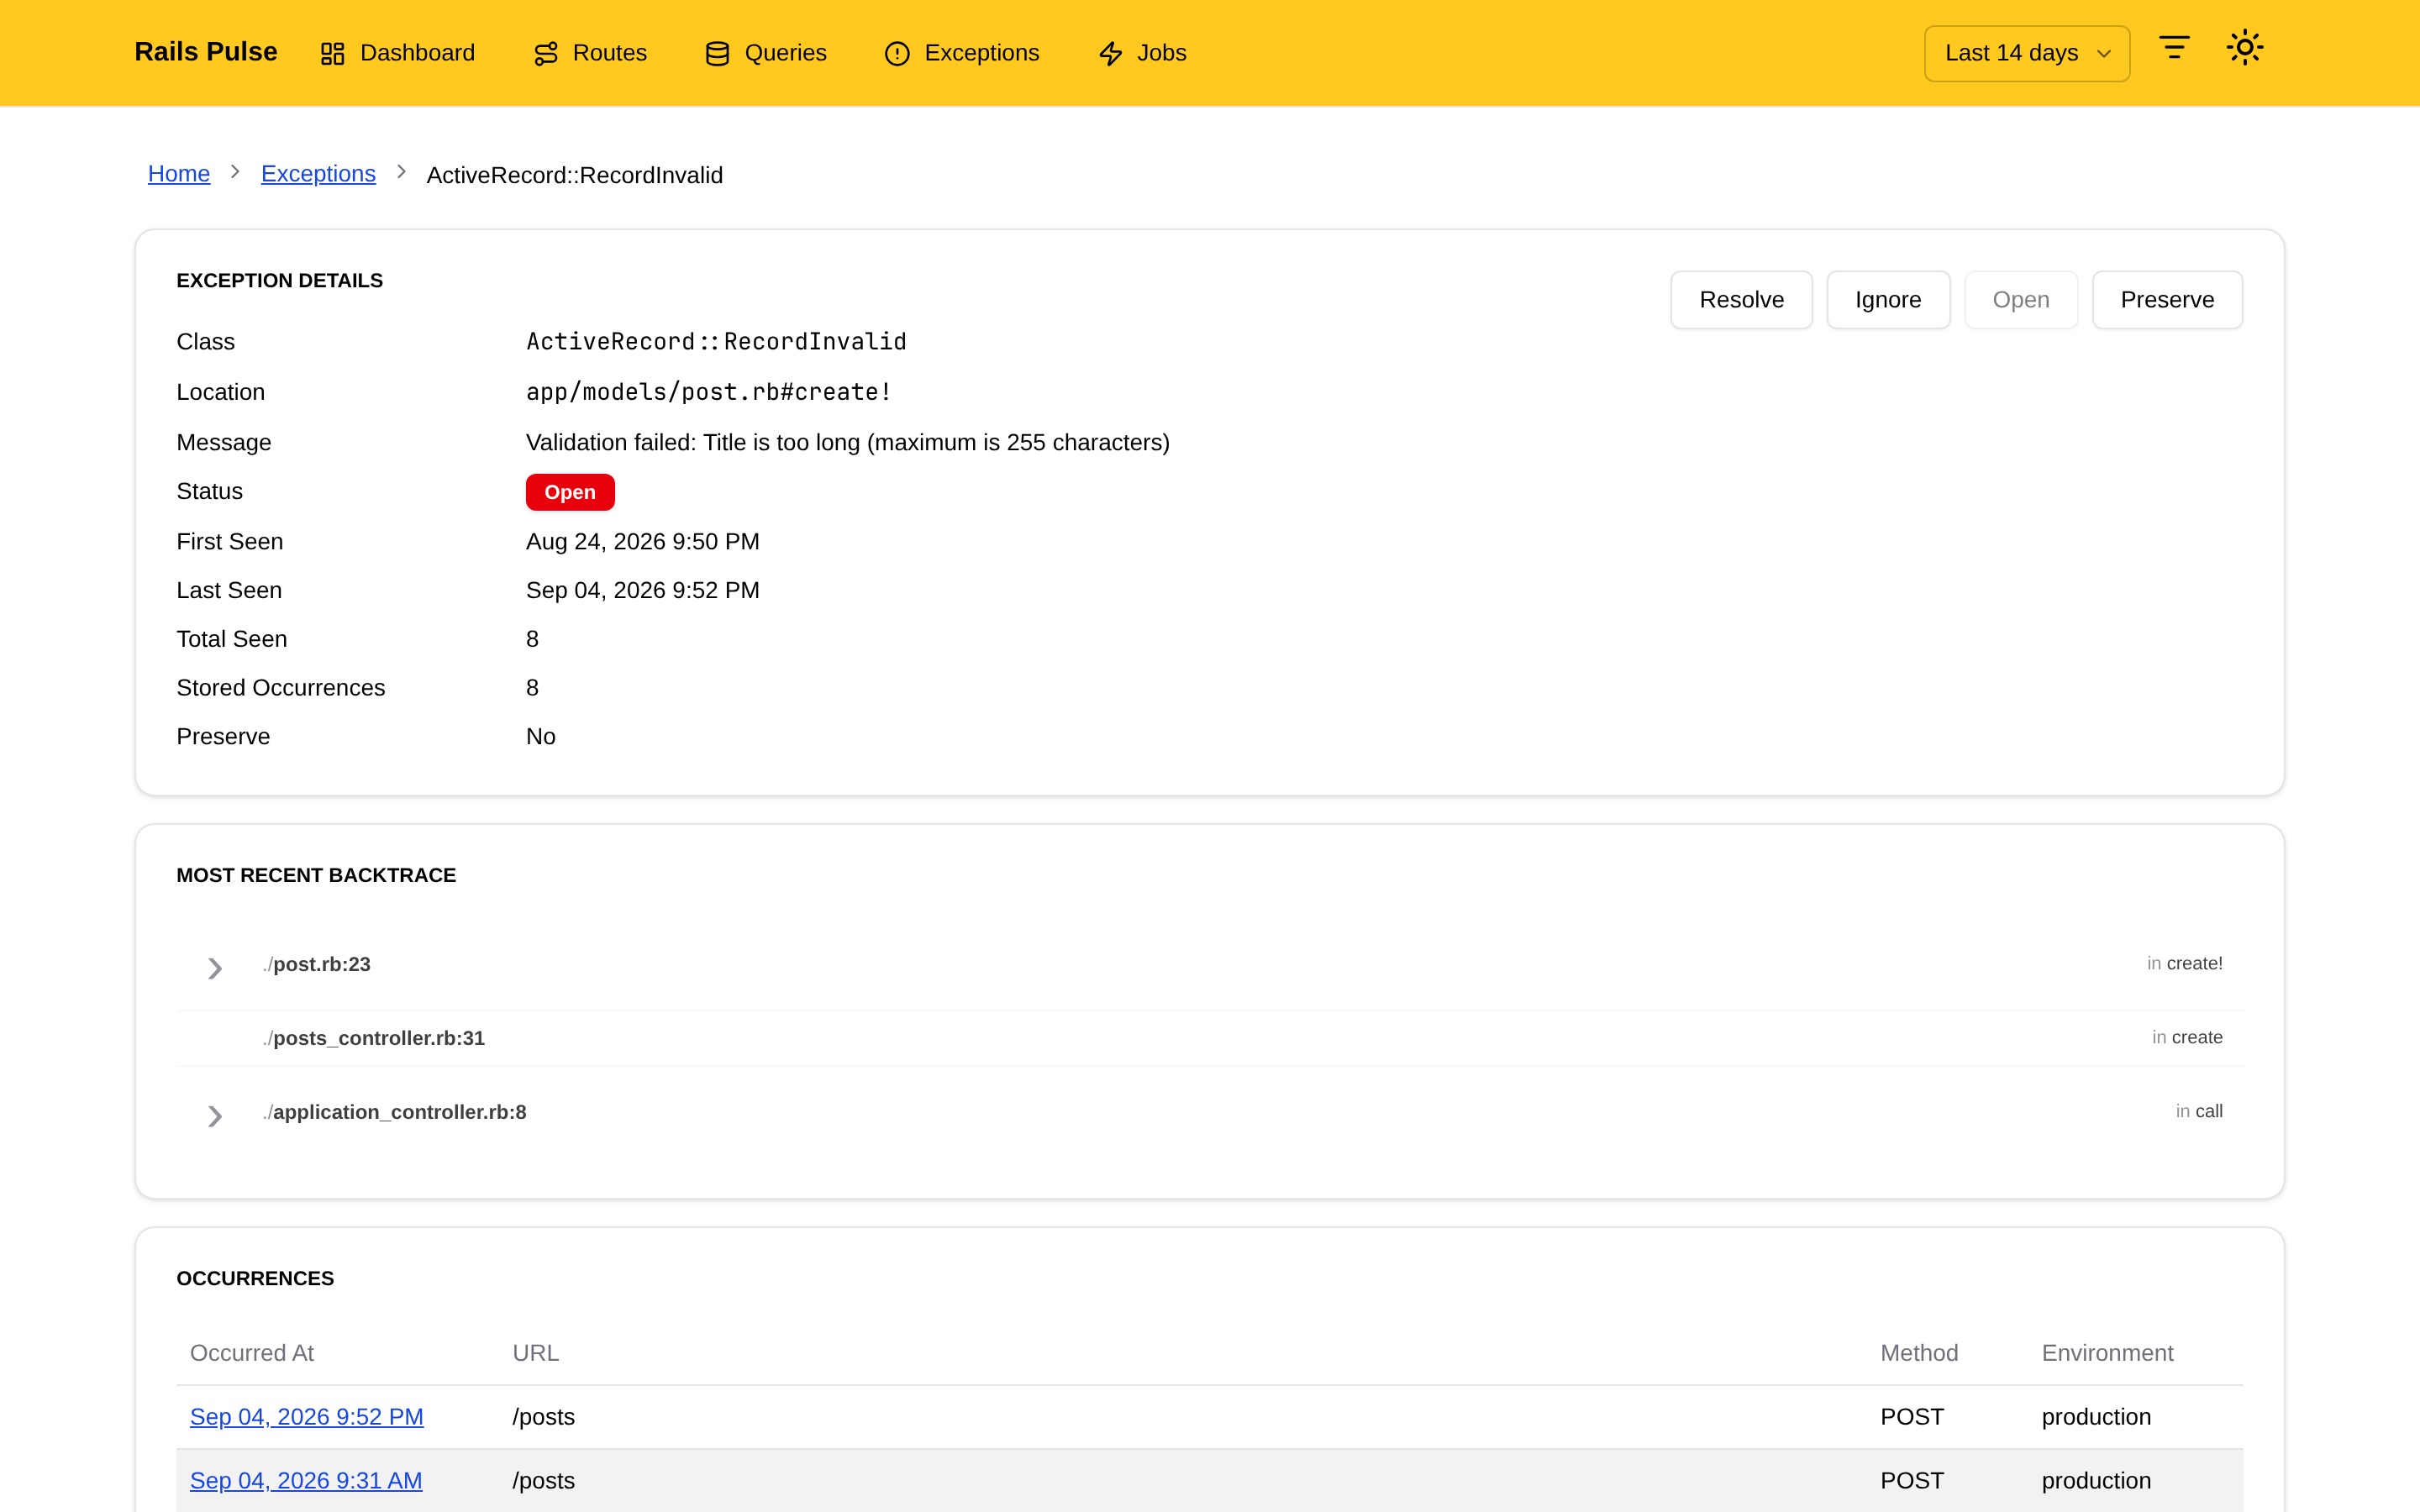Select the app/models/post.rb#create! location value
Image resolution: width=2420 pixels, height=1512 pixels.
click(708, 392)
